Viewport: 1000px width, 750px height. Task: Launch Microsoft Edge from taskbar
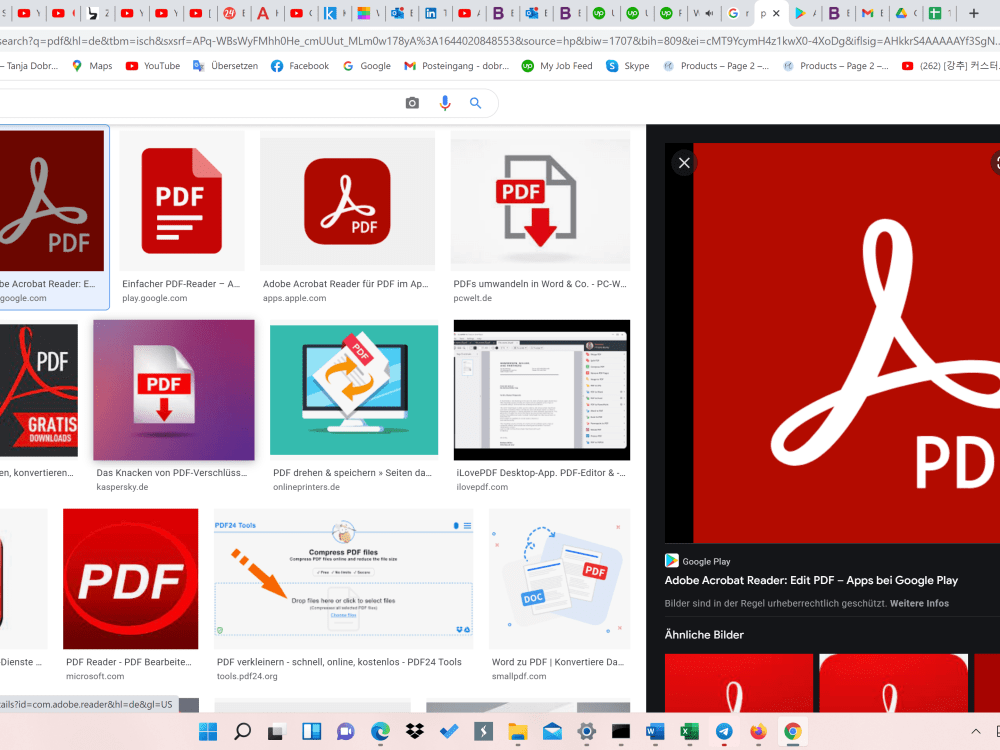pyautogui.click(x=380, y=732)
